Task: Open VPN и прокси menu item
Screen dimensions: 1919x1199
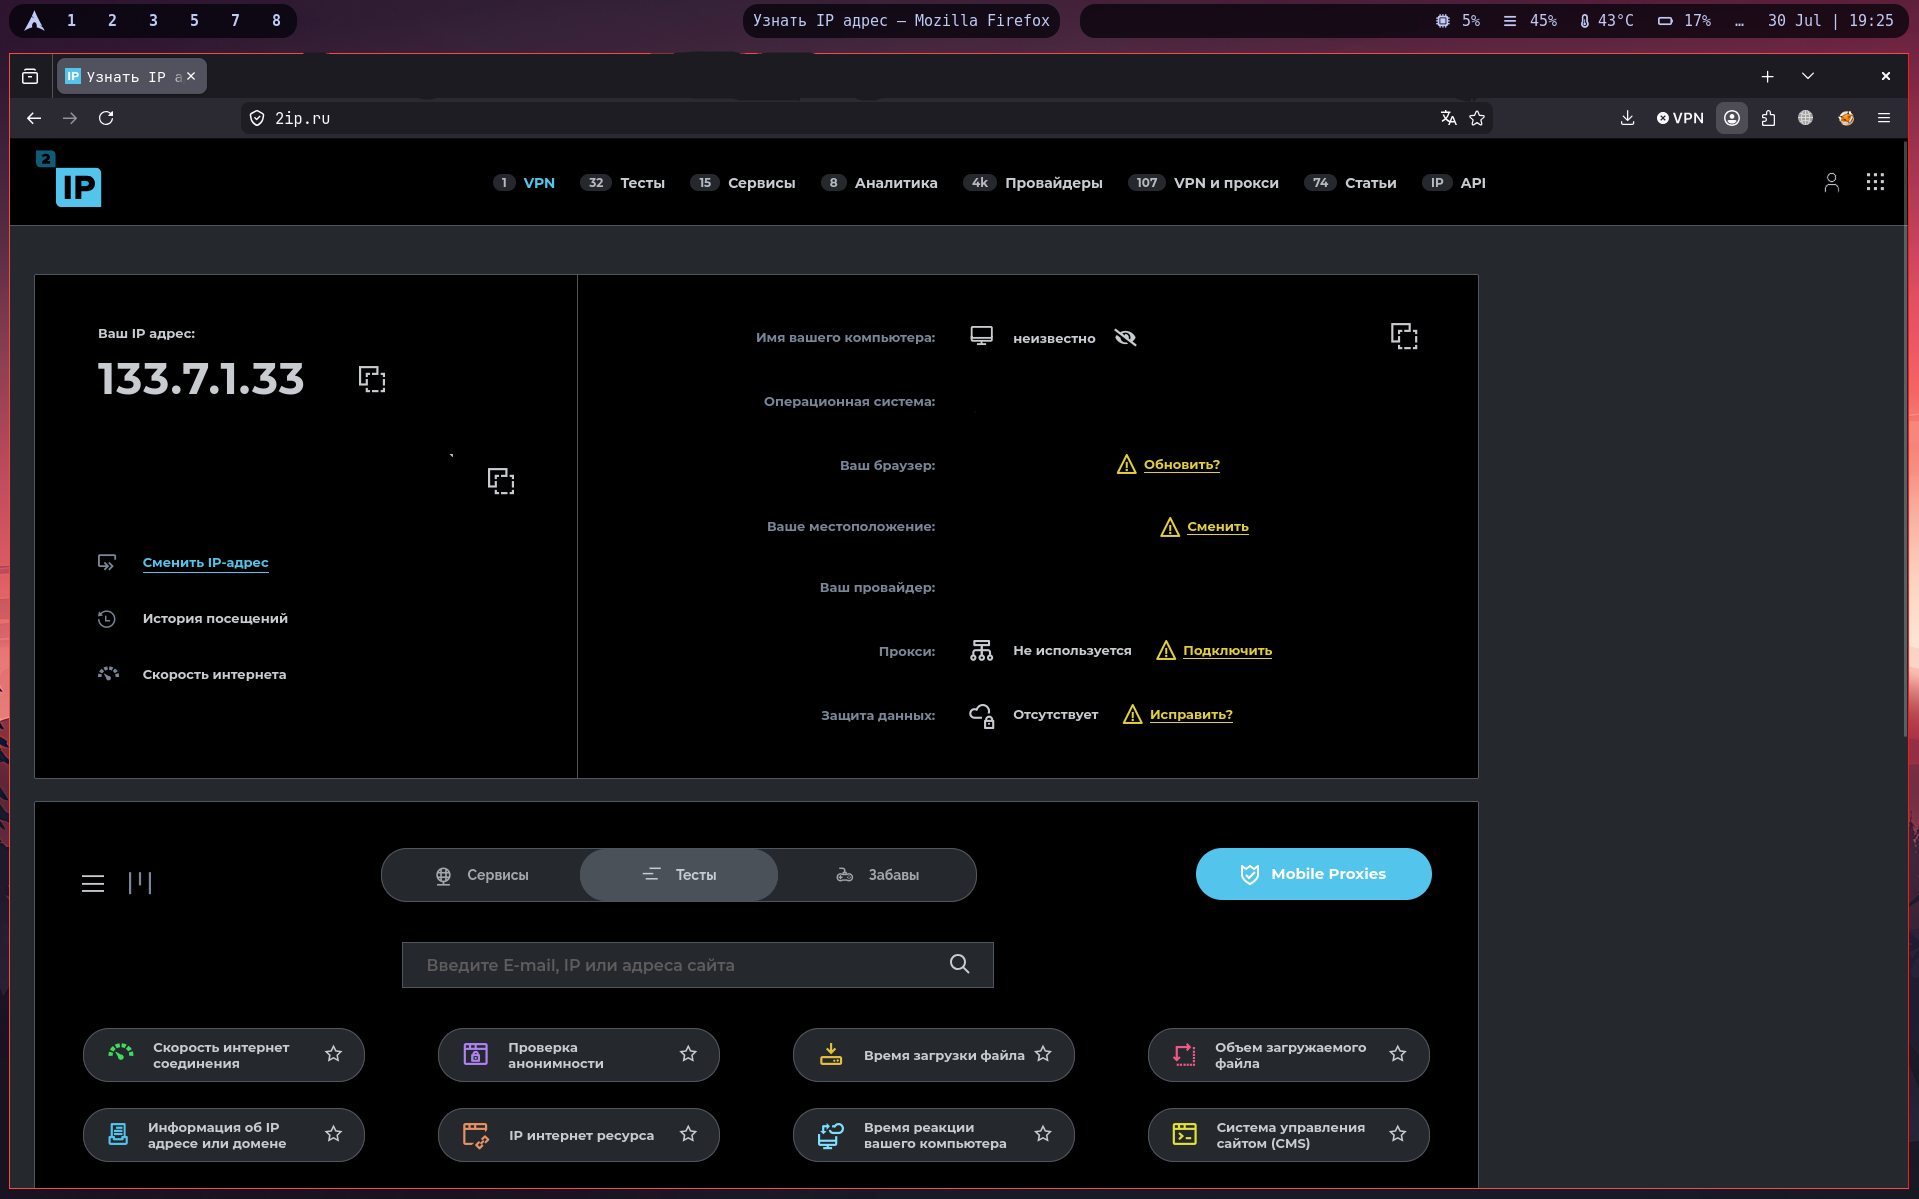Action: click(x=1204, y=183)
